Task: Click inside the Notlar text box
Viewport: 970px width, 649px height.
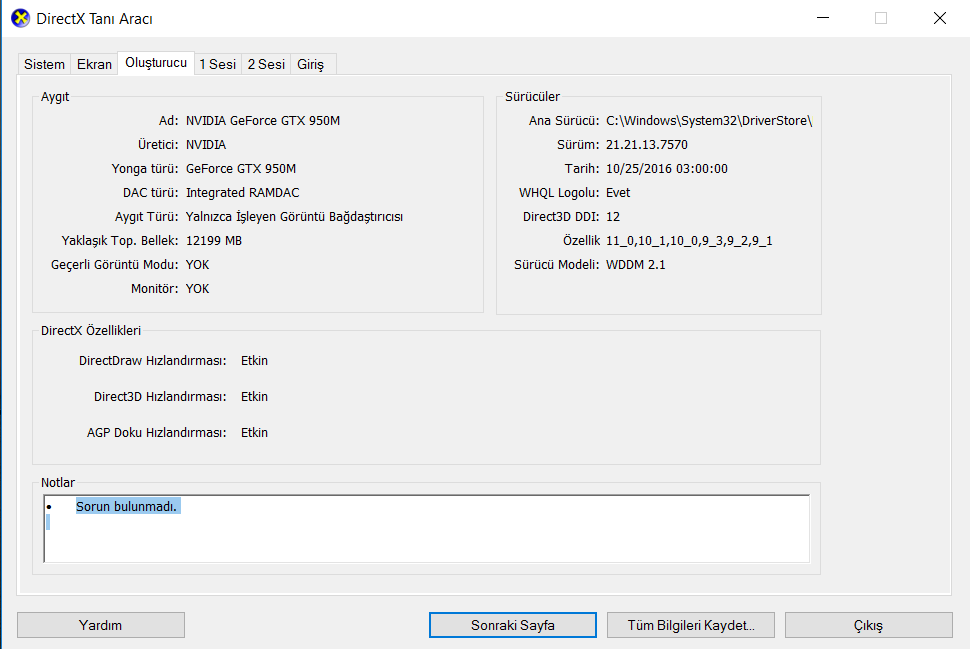Action: click(426, 529)
